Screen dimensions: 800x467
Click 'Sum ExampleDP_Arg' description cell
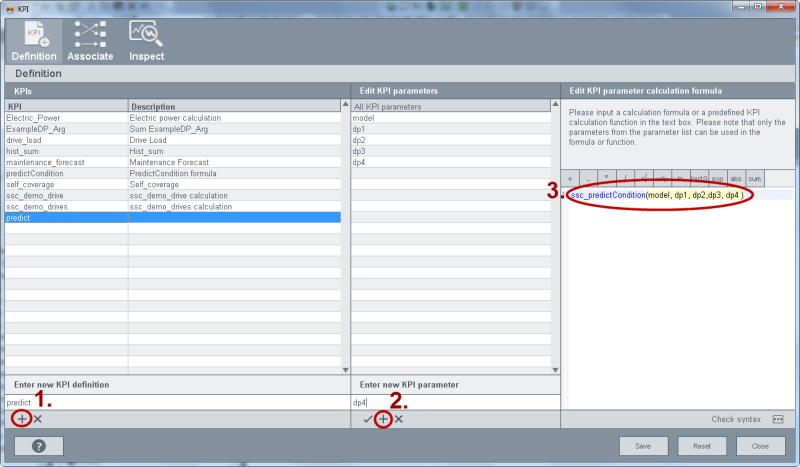click(x=234, y=129)
